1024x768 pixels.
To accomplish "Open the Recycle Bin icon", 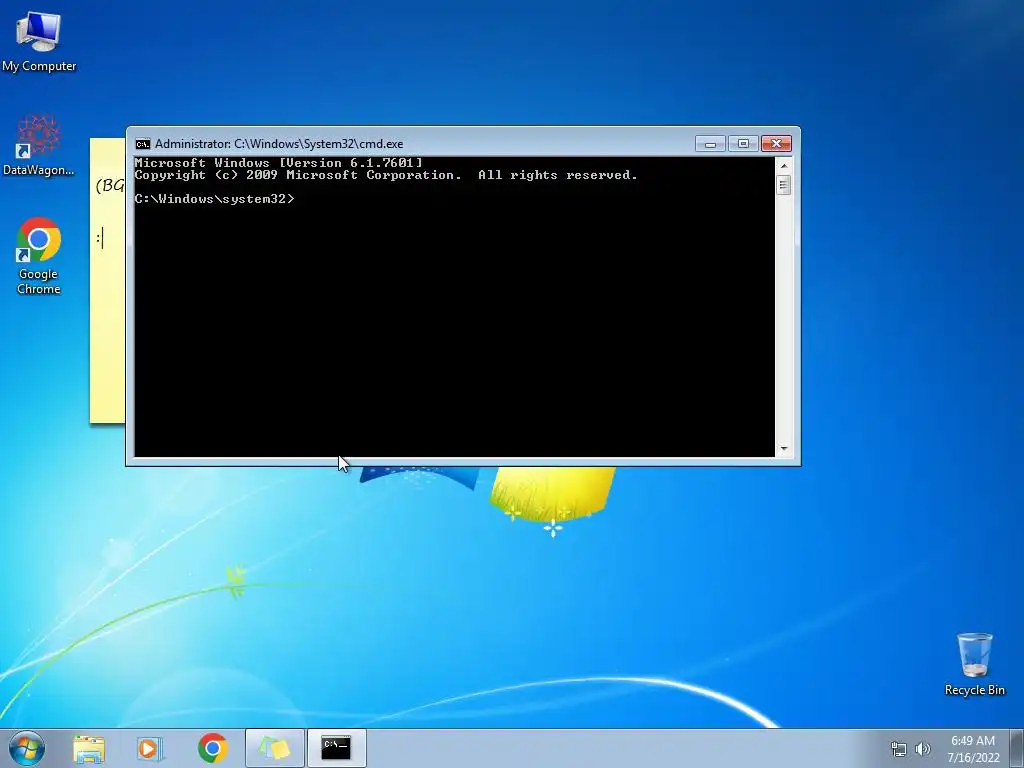I will pos(974,664).
